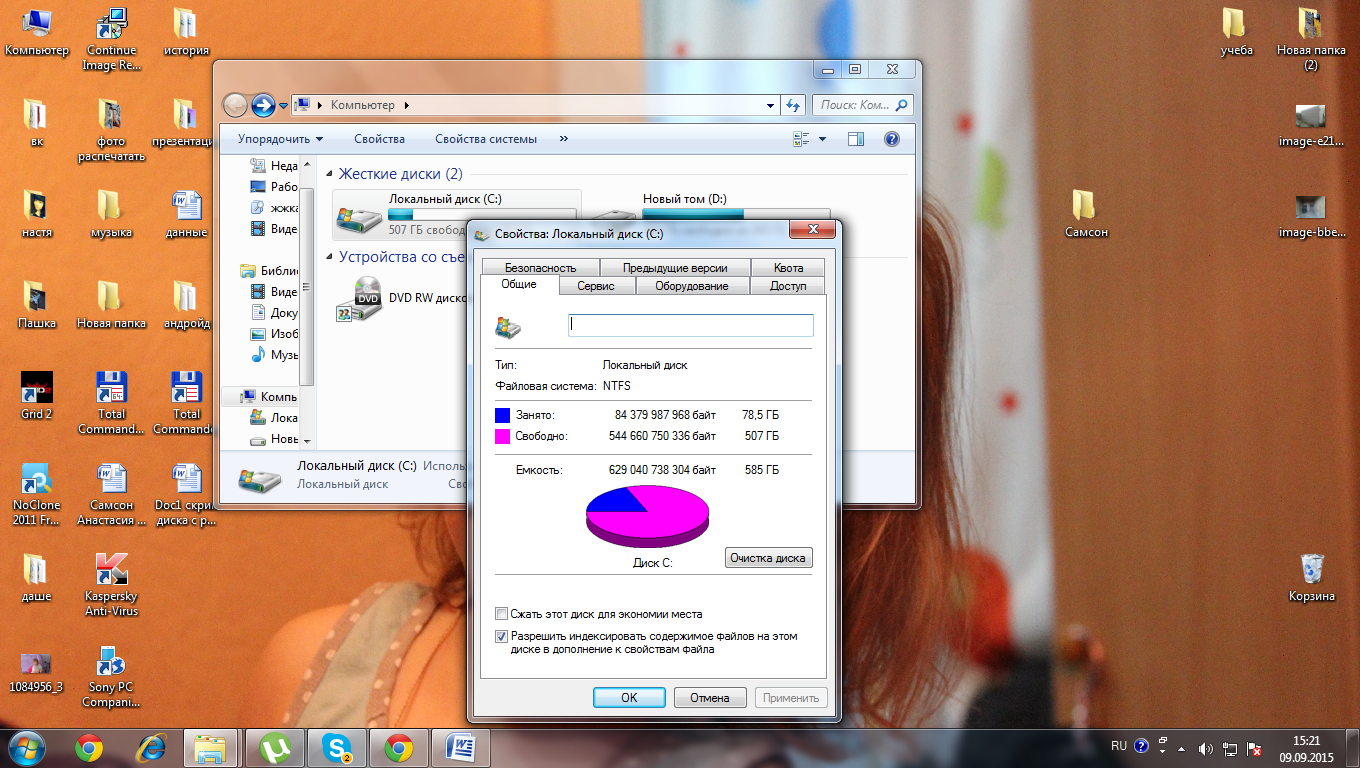
Task: Open the Grid 2 game shortcut
Action: click(x=37, y=395)
